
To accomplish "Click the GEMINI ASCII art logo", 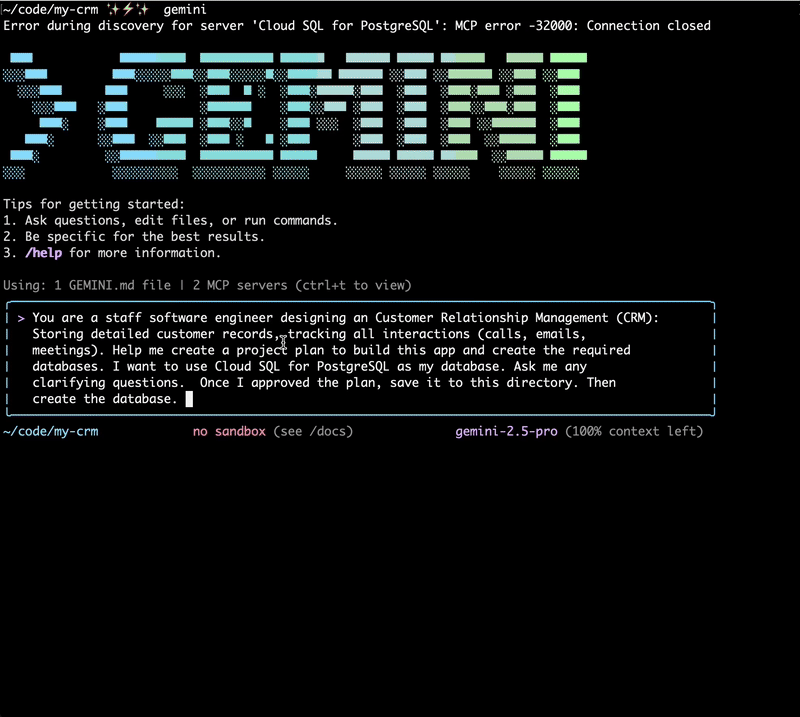I will (x=295, y=115).
